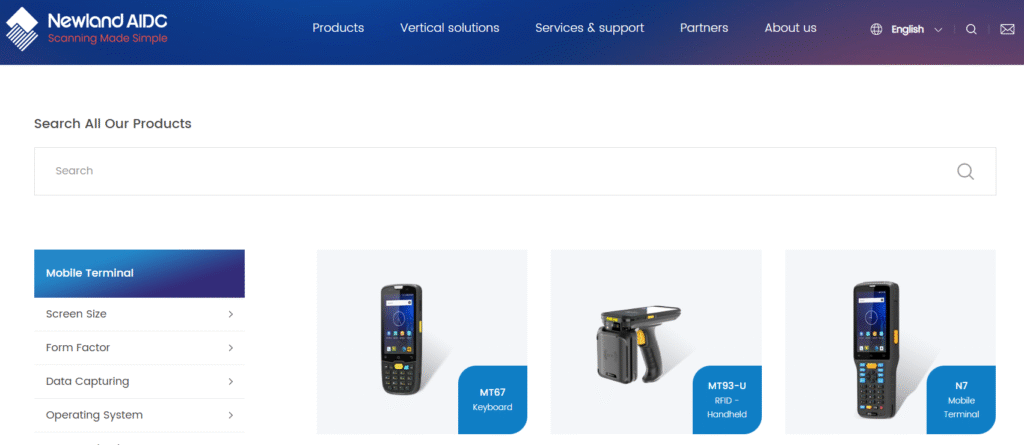Screen dimensions: 1024x445
Task: Open the MT93-U RFID Handheld product
Action: click(x=656, y=342)
